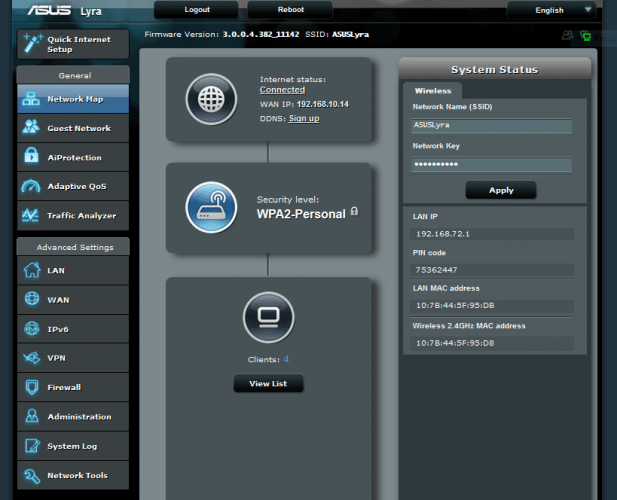Screen dimensions: 617x500
Task: Click the Clients monitor icon
Action: pyautogui.click(x=268, y=318)
